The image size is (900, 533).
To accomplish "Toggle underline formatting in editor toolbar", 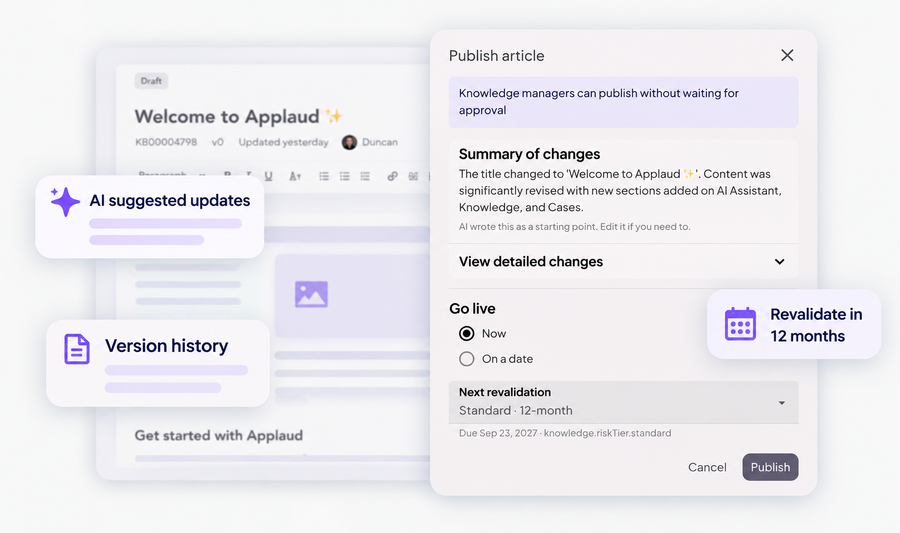I will click(268, 176).
